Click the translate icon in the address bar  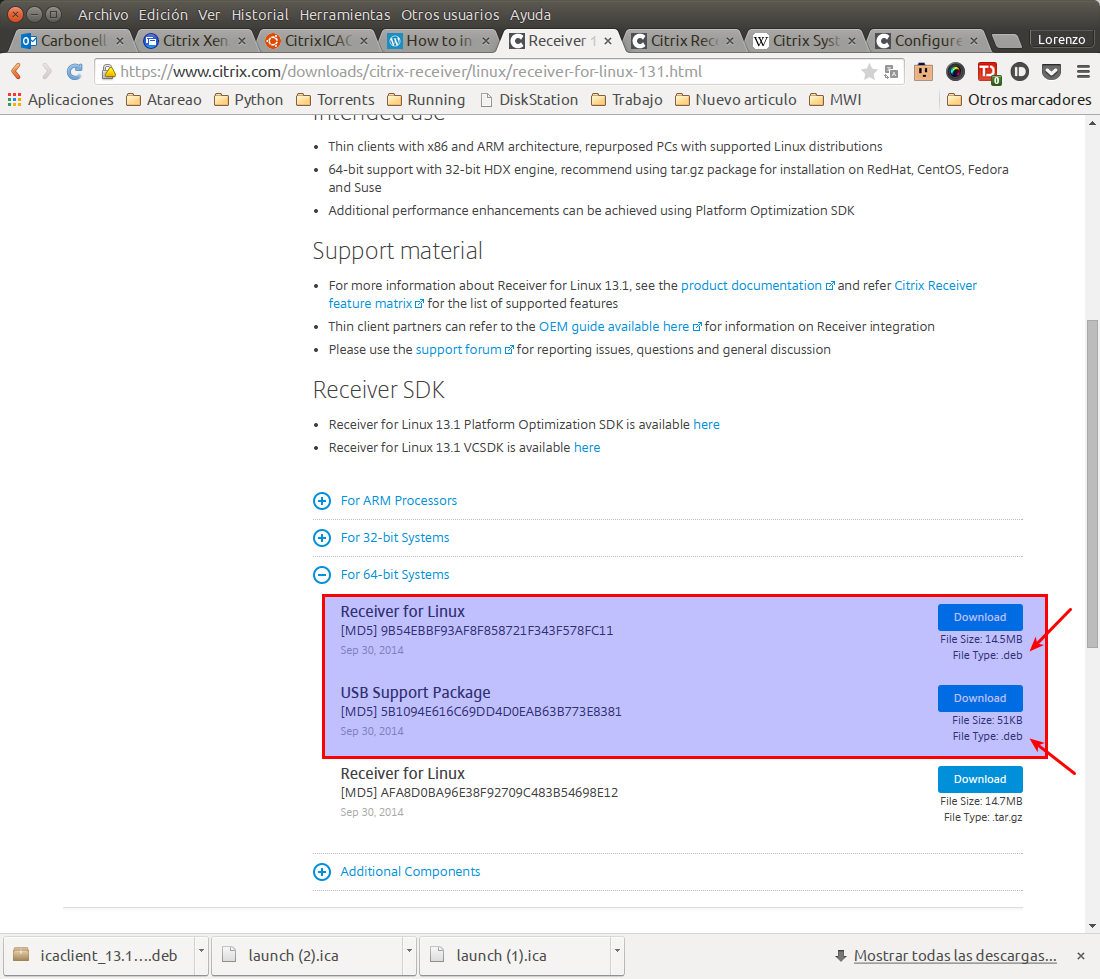coord(892,72)
